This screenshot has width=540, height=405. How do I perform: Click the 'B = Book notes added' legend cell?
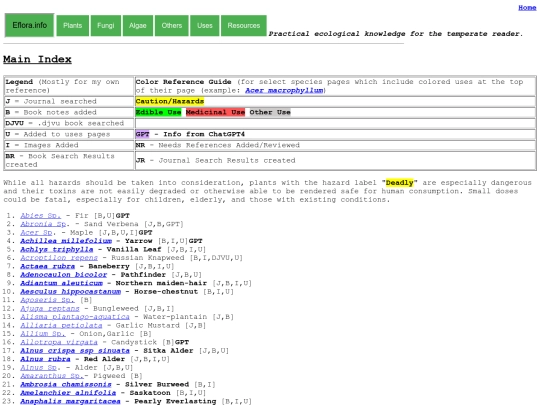pos(69,112)
